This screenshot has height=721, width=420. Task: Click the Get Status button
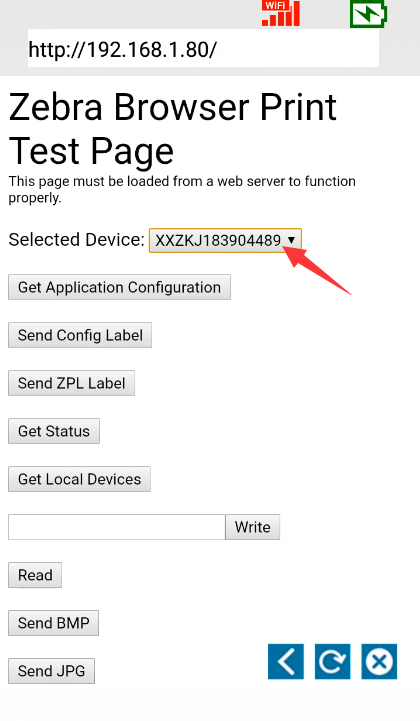click(54, 431)
